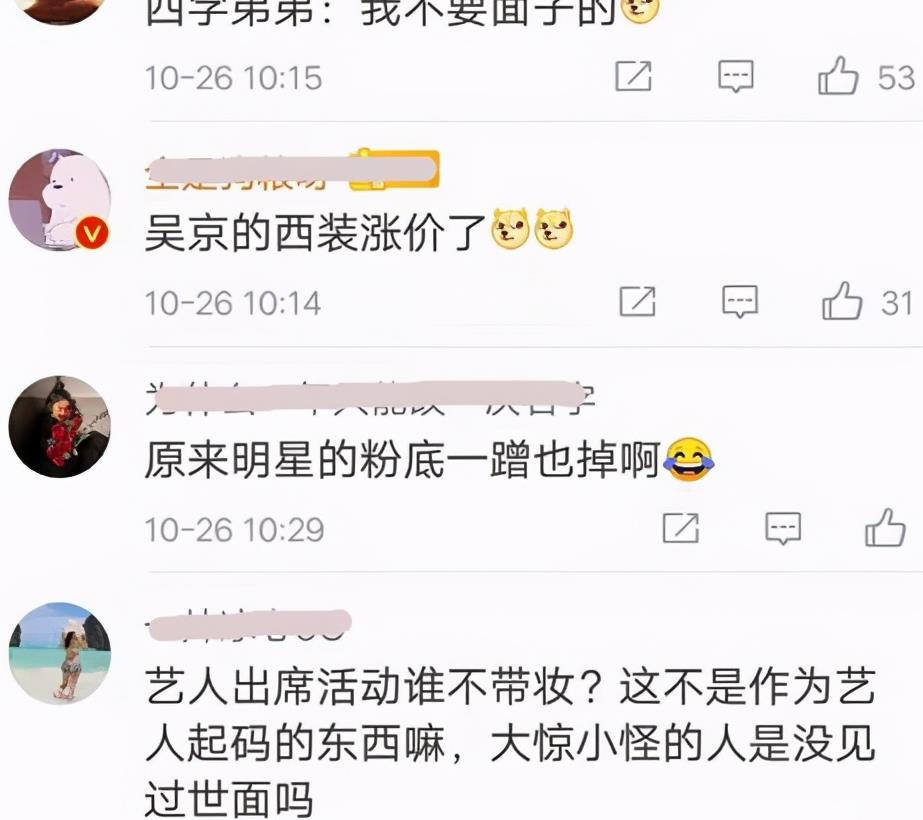
Task: Tap the verified V badge
Action: (x=92, y=233)
